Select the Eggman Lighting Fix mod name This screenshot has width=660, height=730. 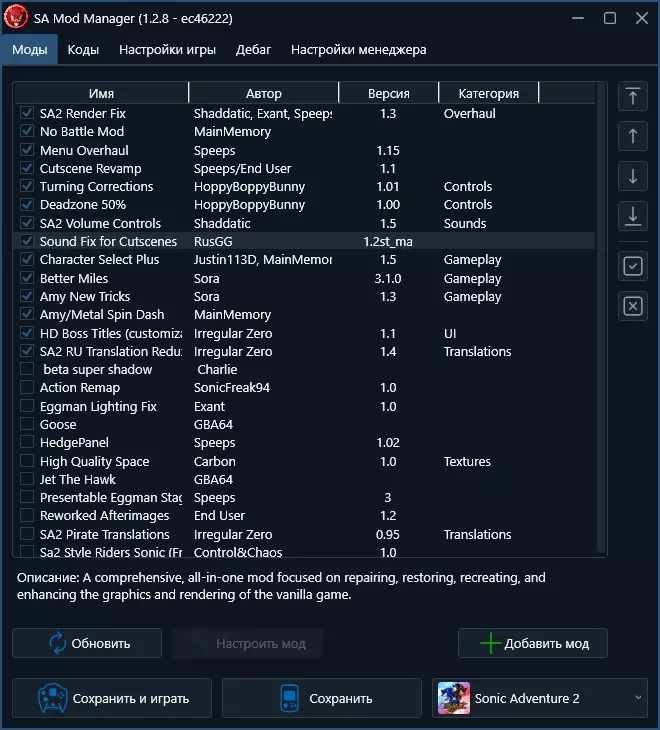(x=98, y=406)
